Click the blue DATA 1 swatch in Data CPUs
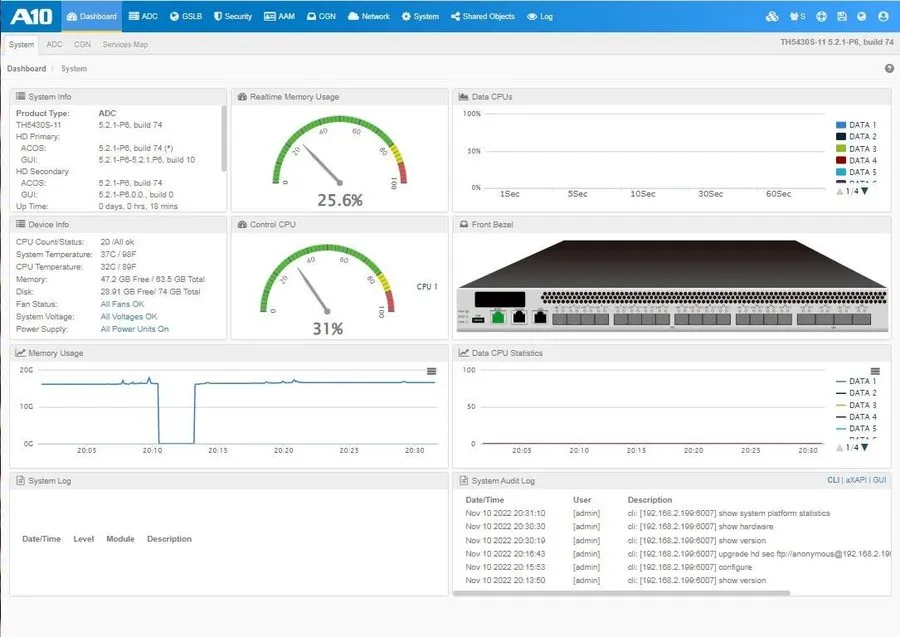This screenshot has width=900, height=637. [841, 125]
